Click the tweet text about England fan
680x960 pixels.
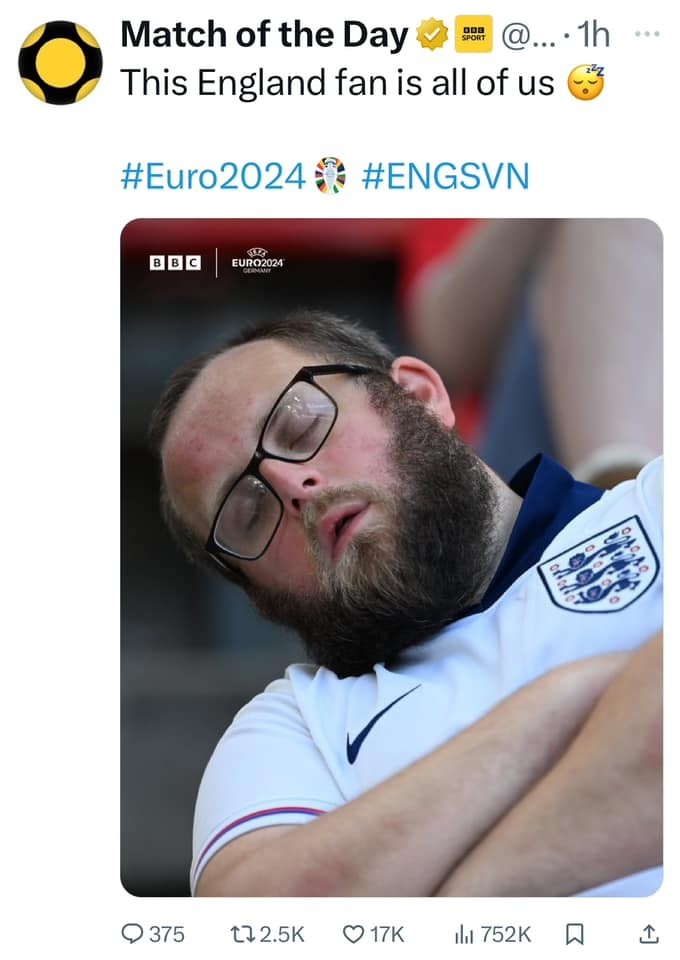pos(337,83)
